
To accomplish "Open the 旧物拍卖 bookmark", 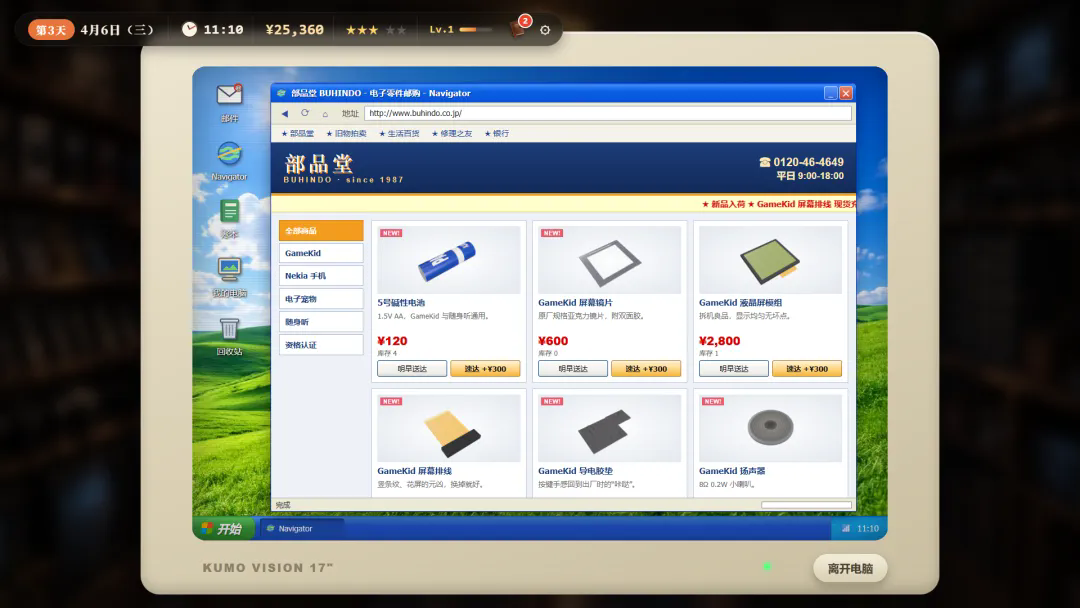I will point(346,134).
